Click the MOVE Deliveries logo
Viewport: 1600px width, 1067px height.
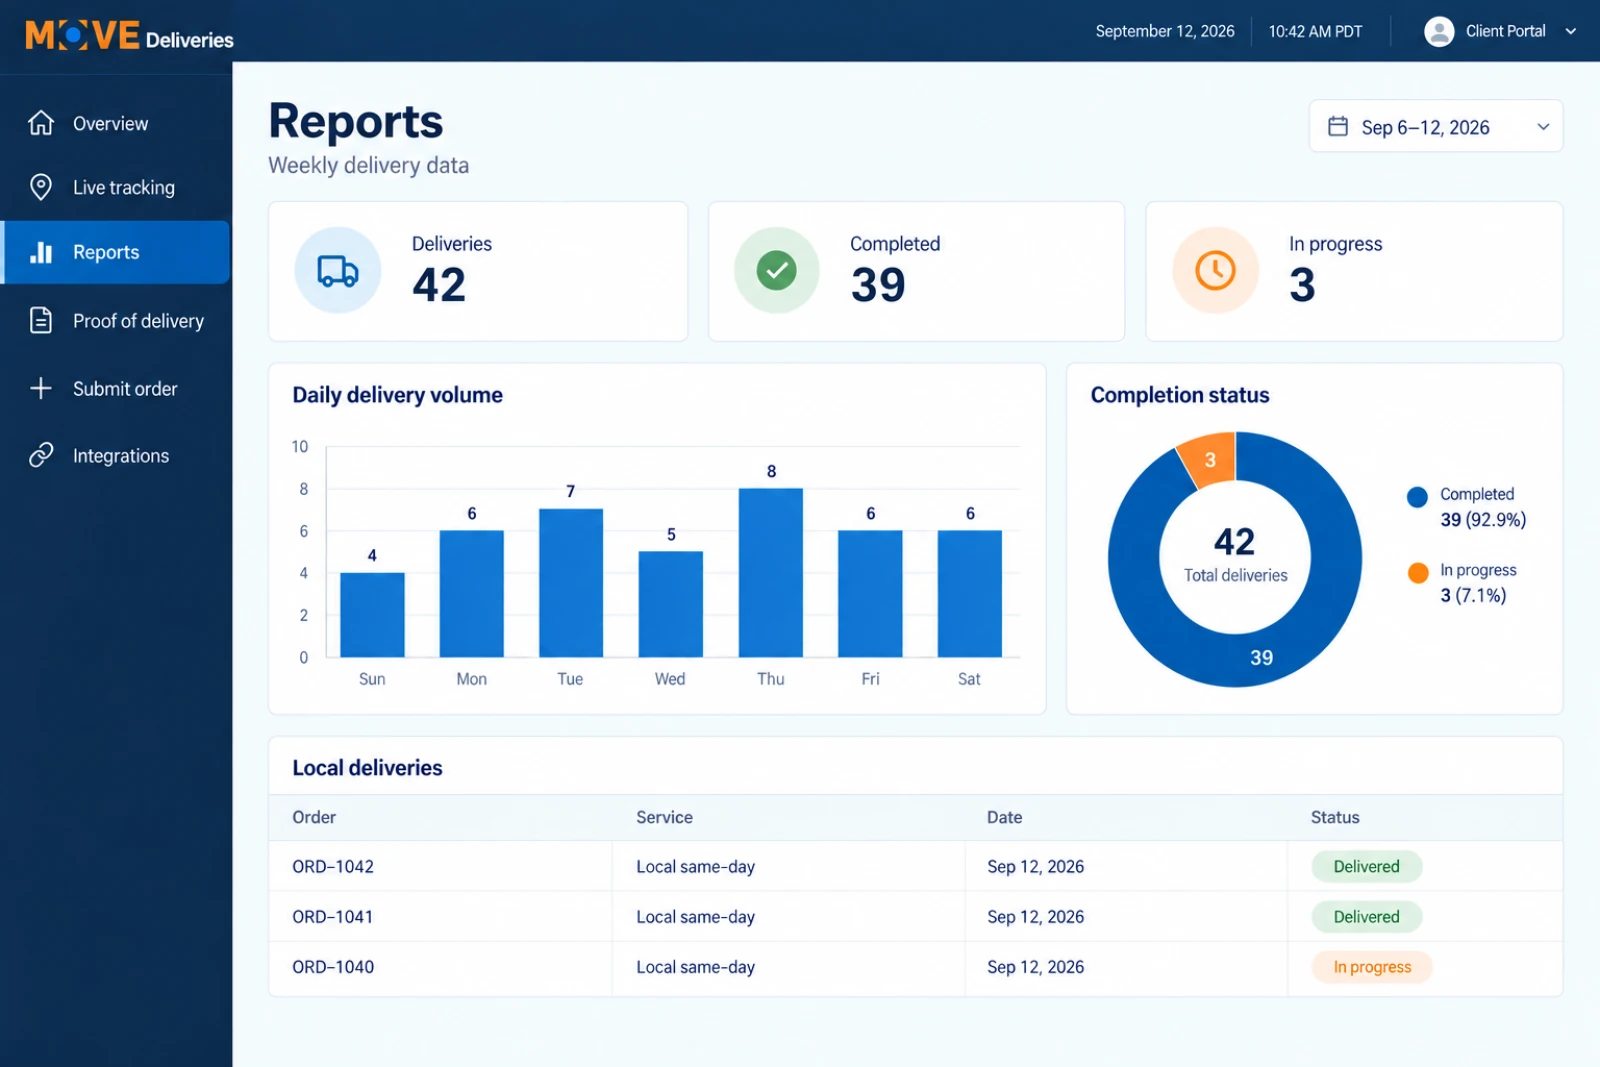point(129,36)
